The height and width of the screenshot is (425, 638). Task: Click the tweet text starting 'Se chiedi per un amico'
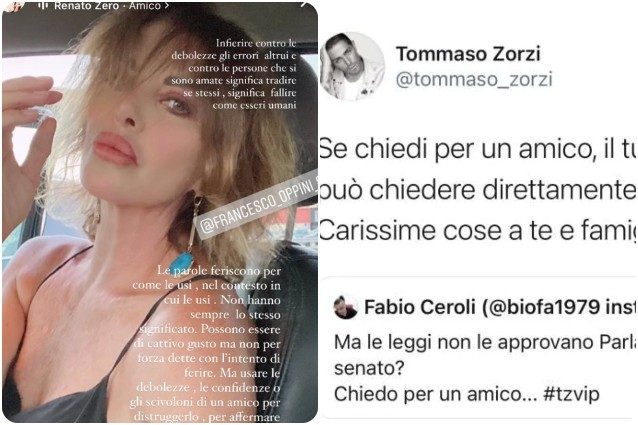click(477, 190)
